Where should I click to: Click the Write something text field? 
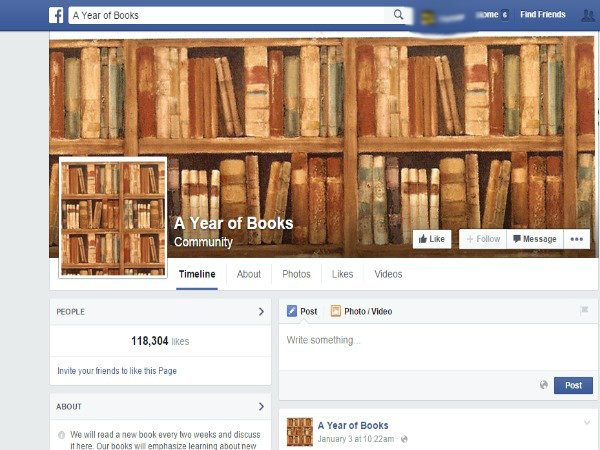tap(438, 347)
